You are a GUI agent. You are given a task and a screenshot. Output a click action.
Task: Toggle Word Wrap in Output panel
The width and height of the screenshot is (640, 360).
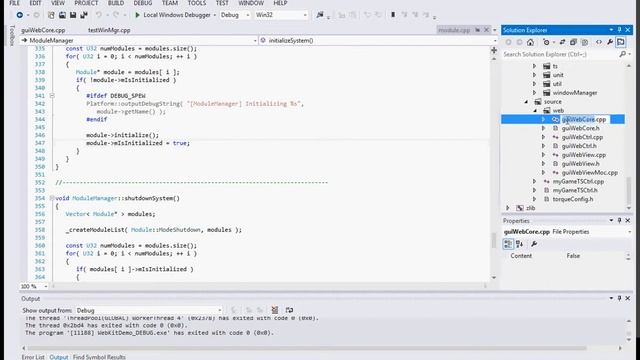(289, 310)
